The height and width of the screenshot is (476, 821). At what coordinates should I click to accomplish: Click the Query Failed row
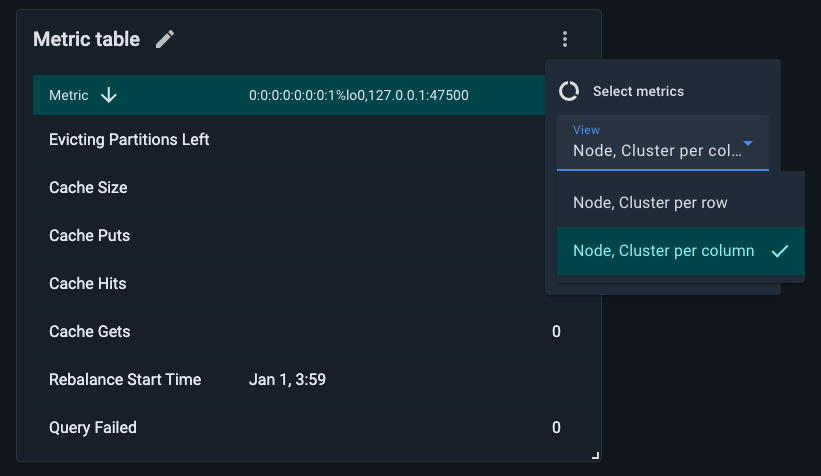coord(93,427)
